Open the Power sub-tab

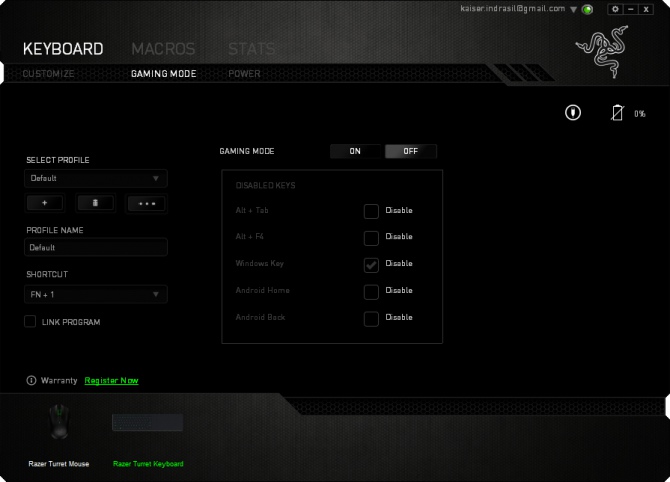[244, 74]
